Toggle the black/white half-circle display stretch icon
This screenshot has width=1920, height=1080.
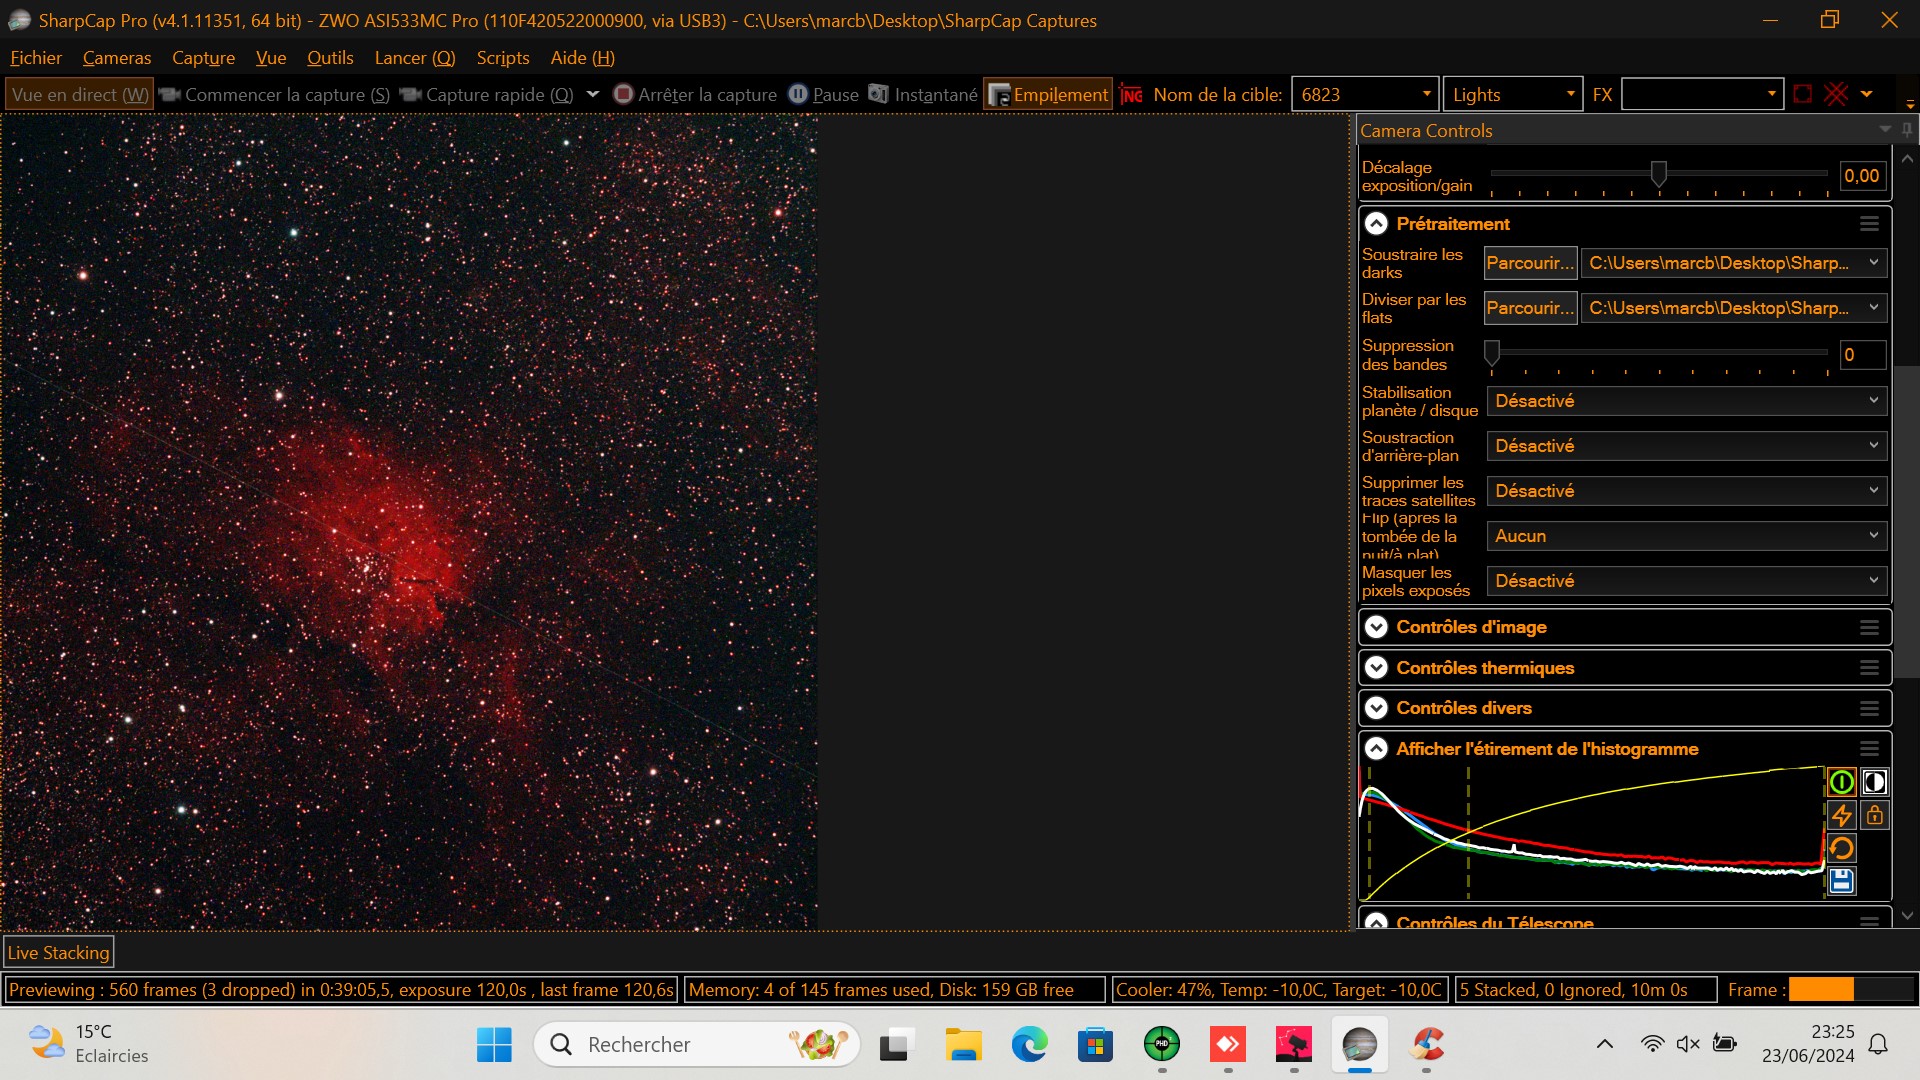[1875, 782]
